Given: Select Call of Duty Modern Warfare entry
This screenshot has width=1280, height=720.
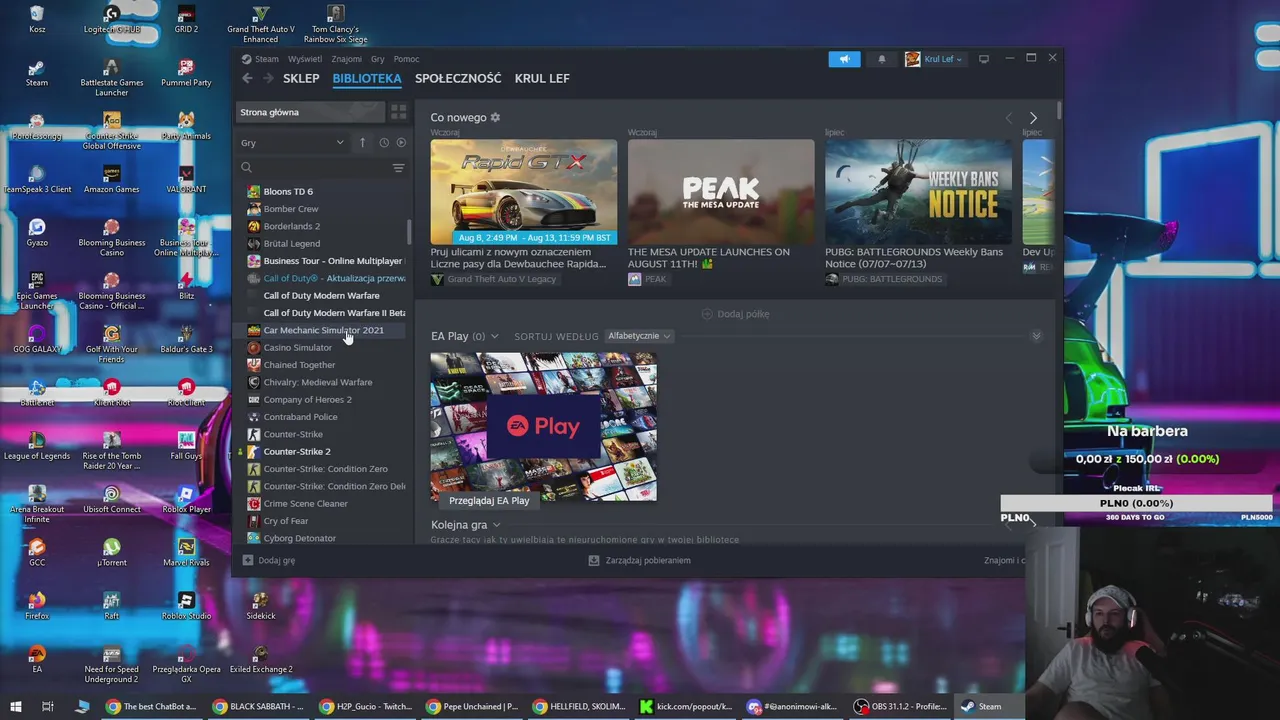Looking at the screenshot, I should (x=321, y=296).
